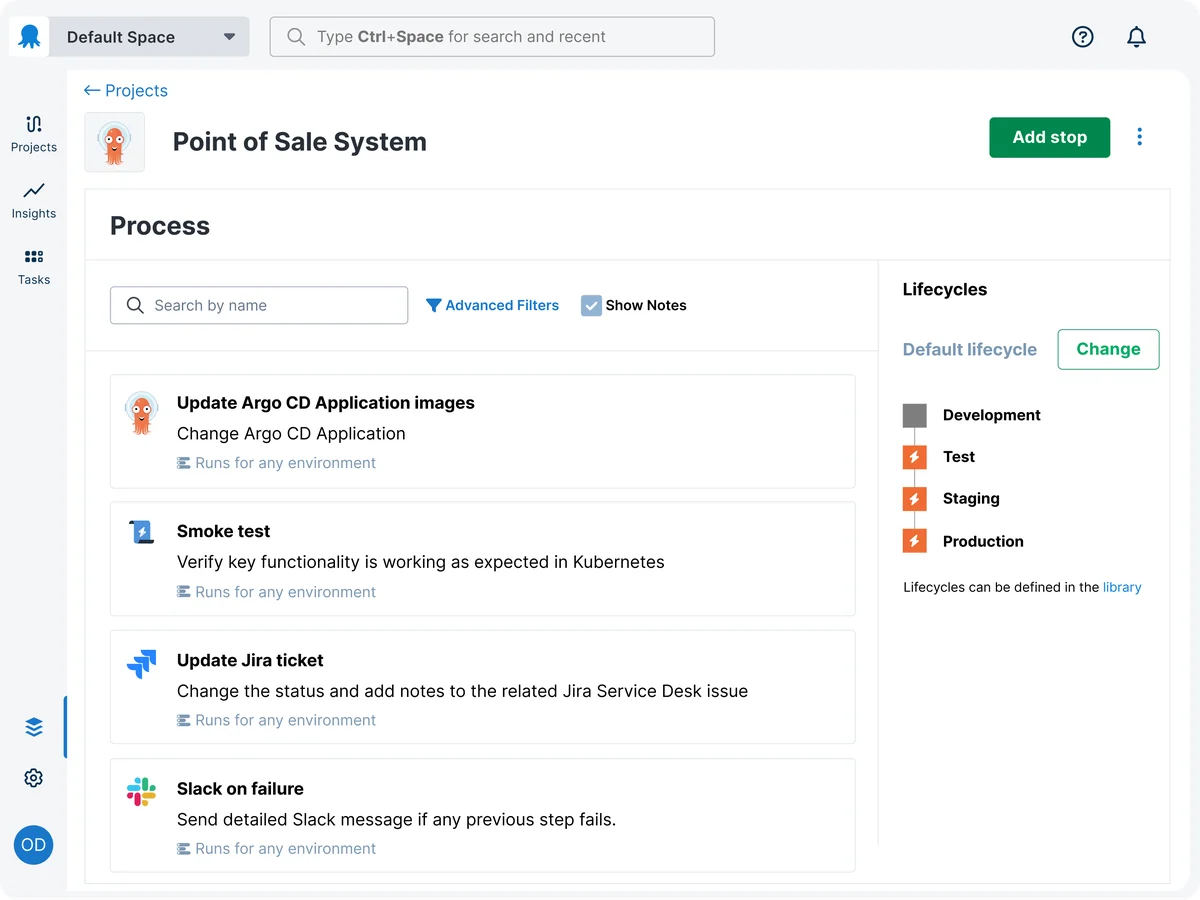This screenshot has width=1200, height=900.
Task: Open the notifications bell icon
Action: (1136, 37)
